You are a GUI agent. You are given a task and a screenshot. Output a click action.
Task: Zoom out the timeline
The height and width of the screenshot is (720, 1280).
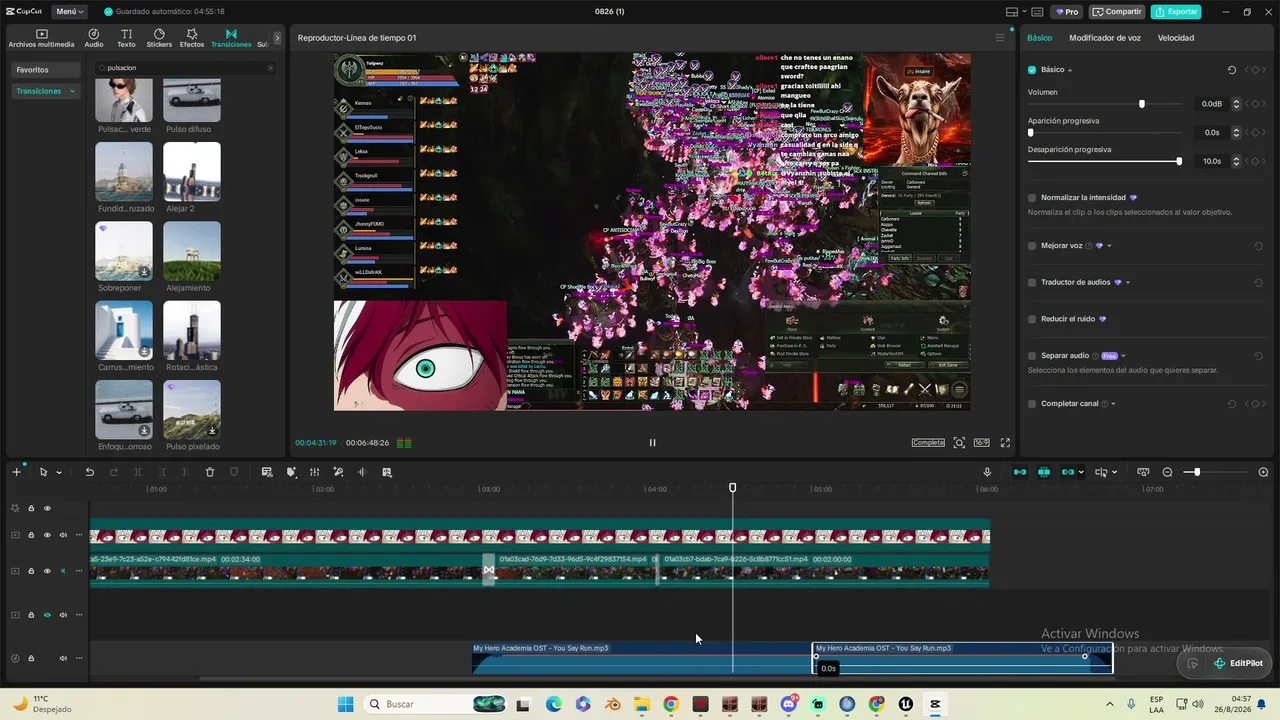pos(1167,472)
